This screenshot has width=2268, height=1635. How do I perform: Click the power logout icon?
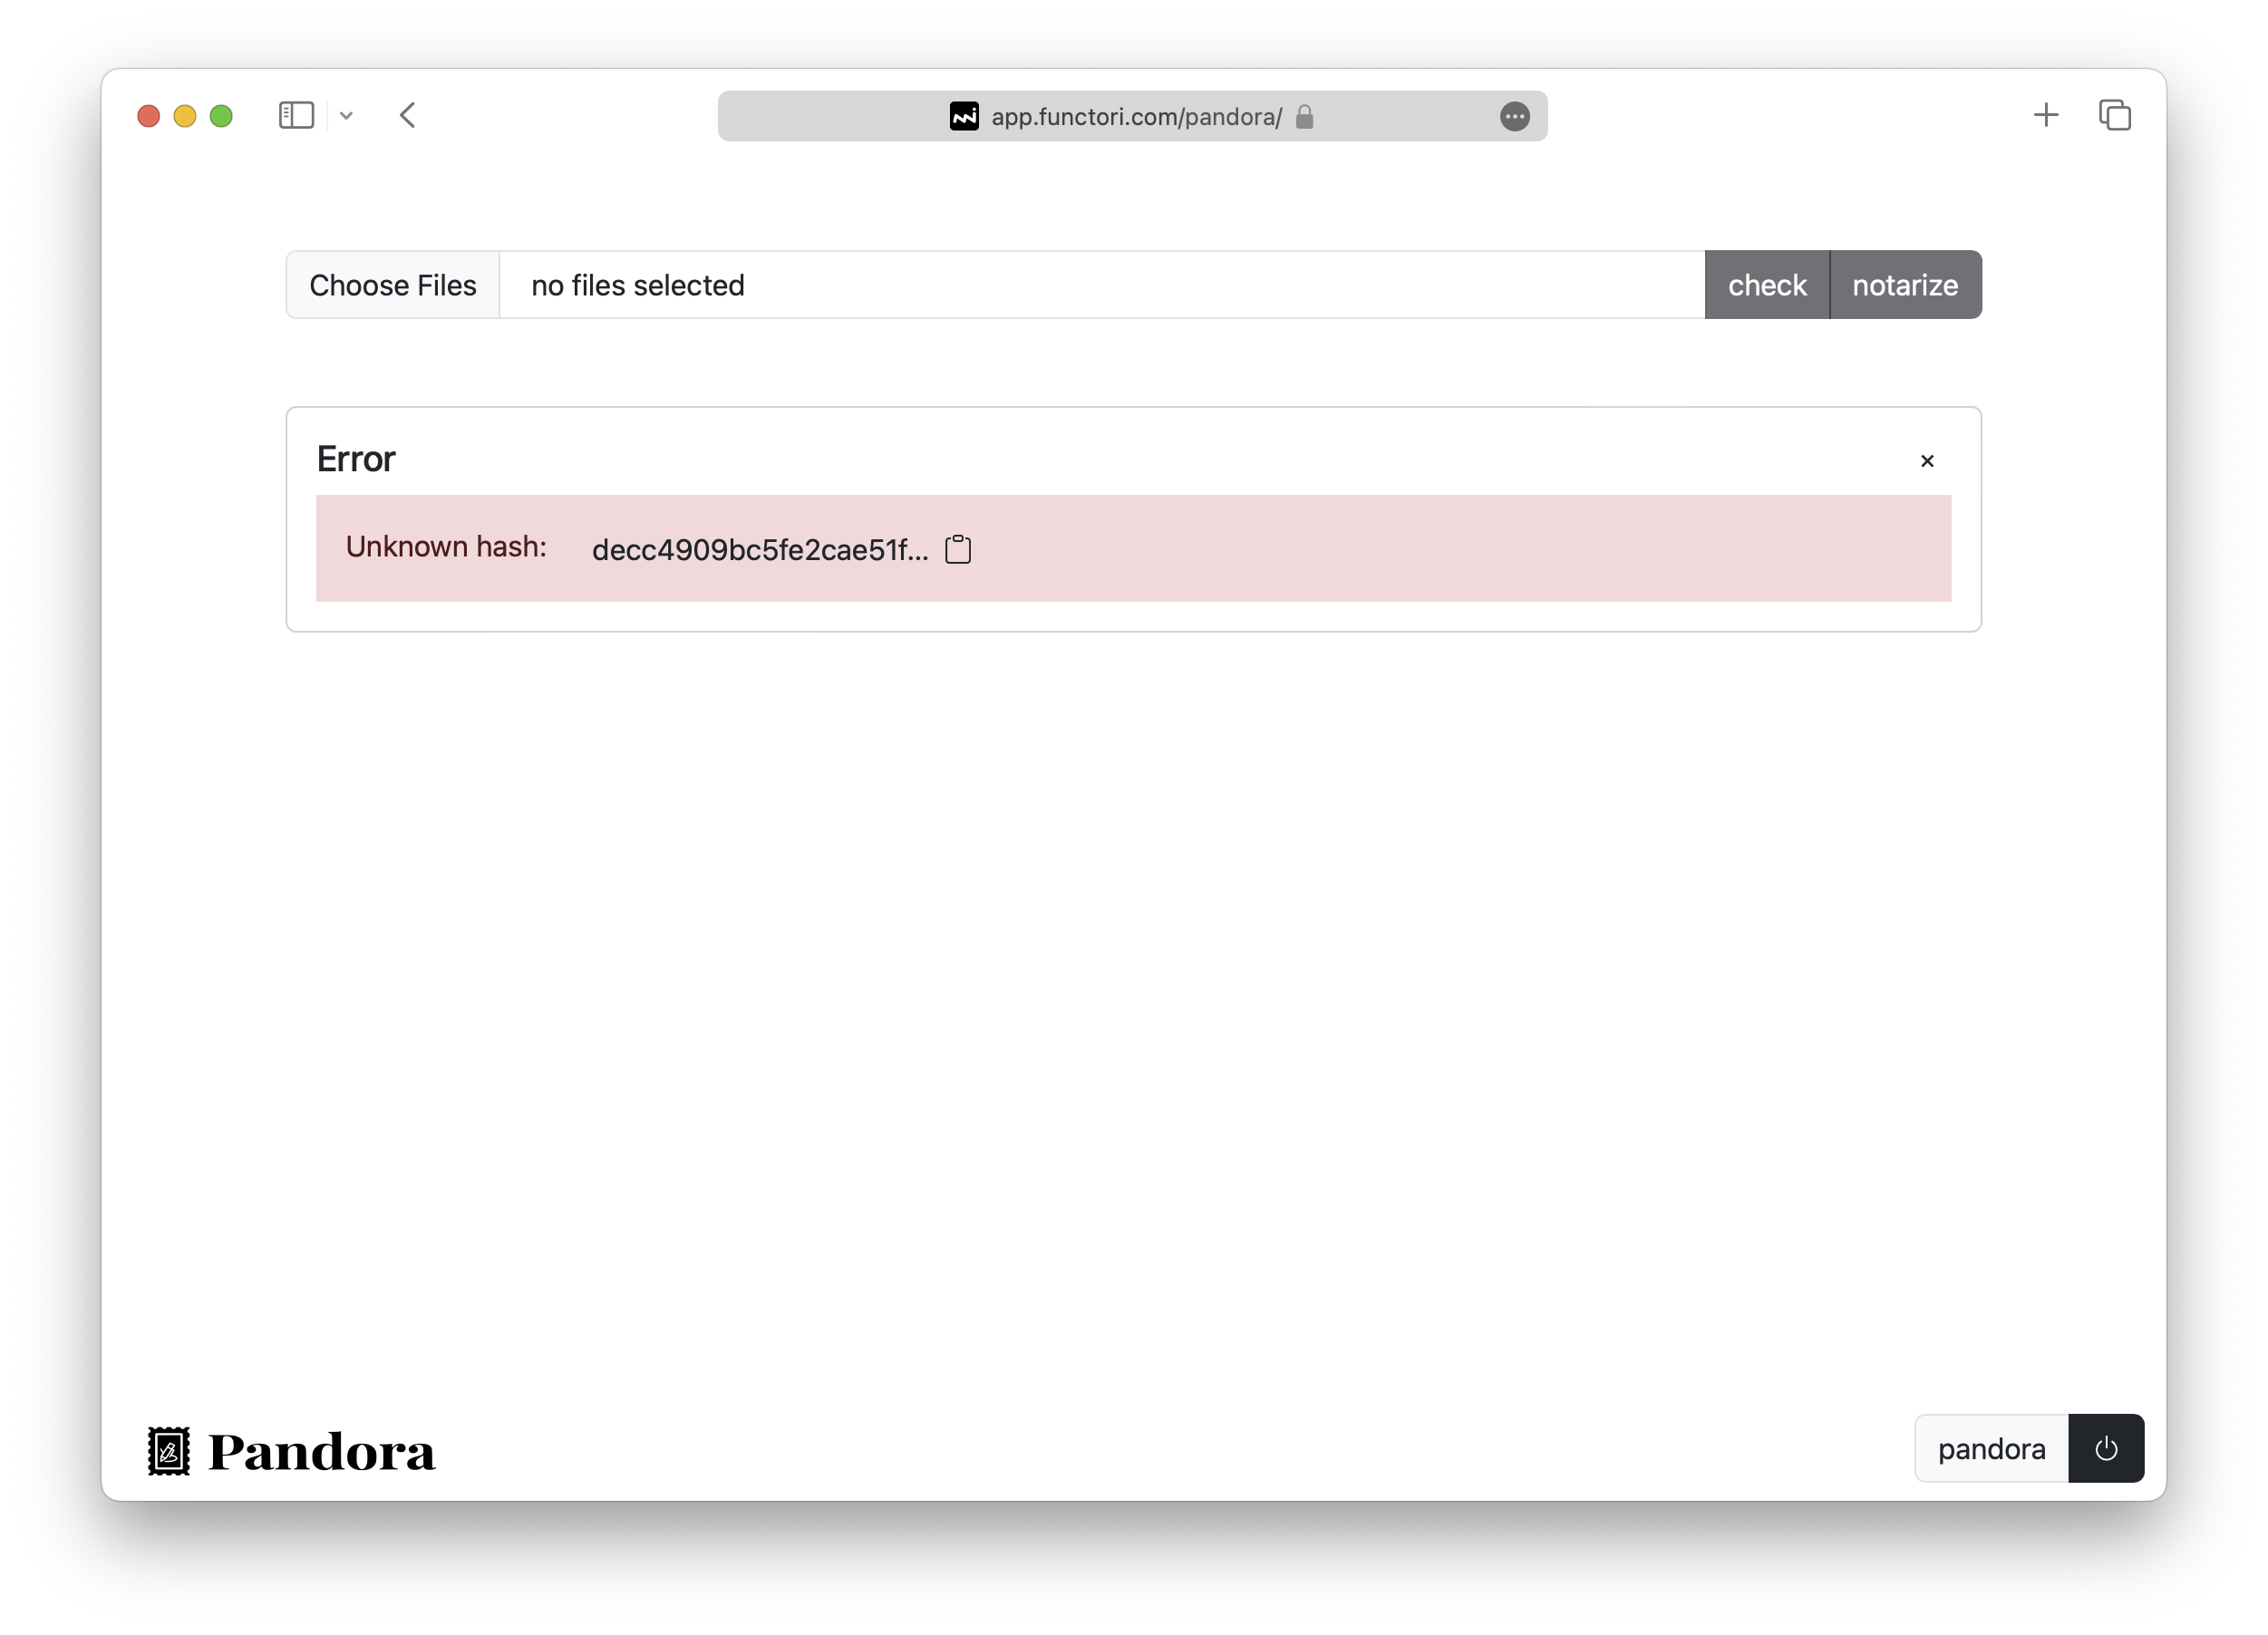tap(2105, 1448)
